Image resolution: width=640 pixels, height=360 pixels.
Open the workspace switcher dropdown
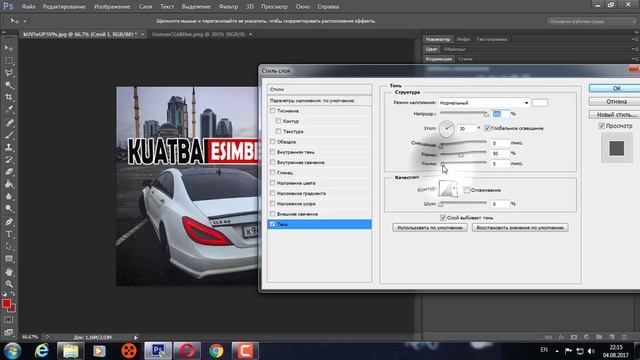(591, 21)
